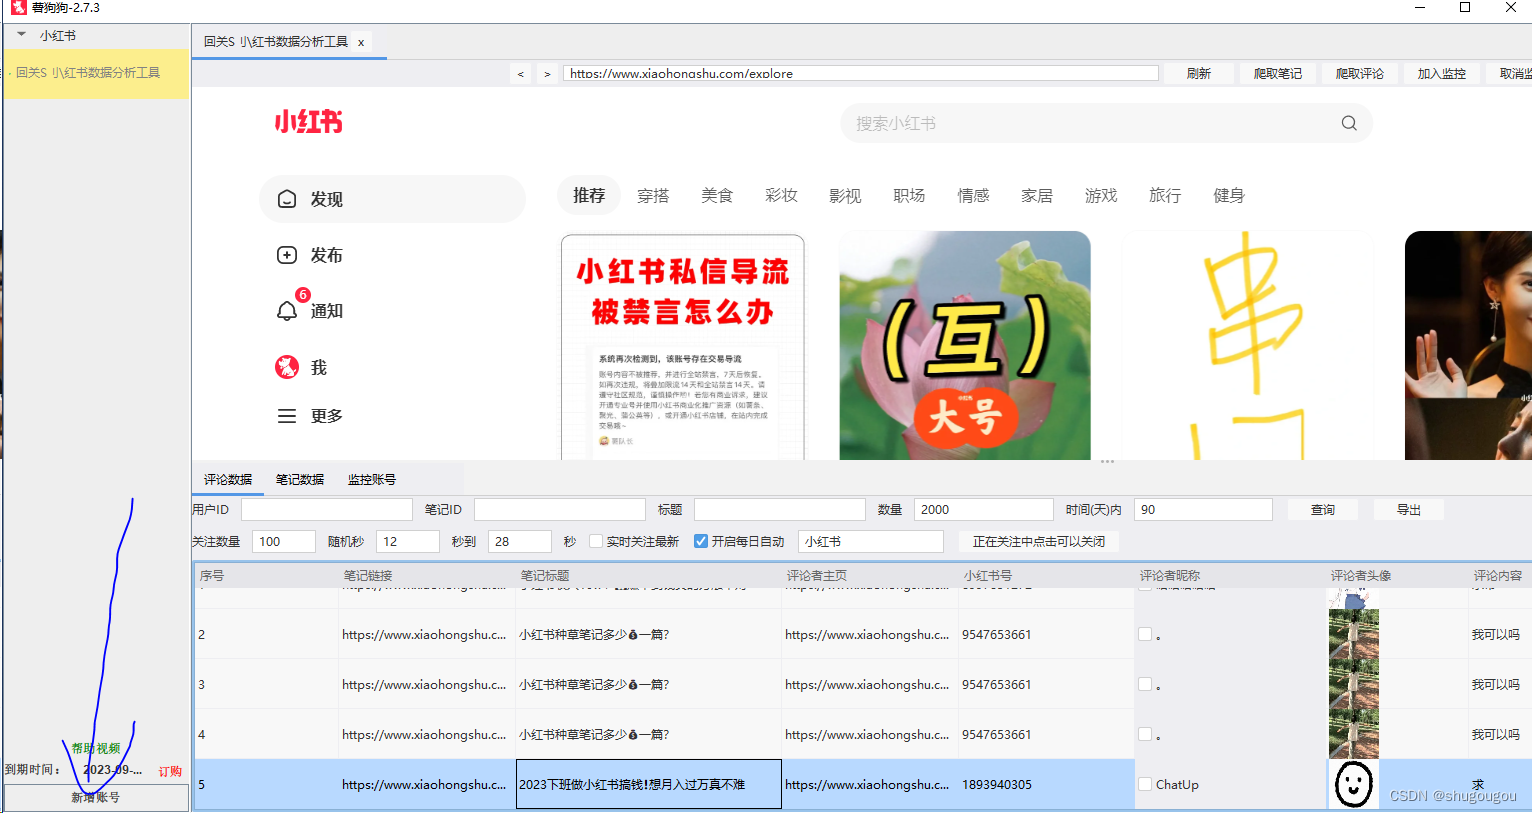Select the 旅行 category tab
The width and height of the screenshot is (1532, 813).
[1165, 195]
